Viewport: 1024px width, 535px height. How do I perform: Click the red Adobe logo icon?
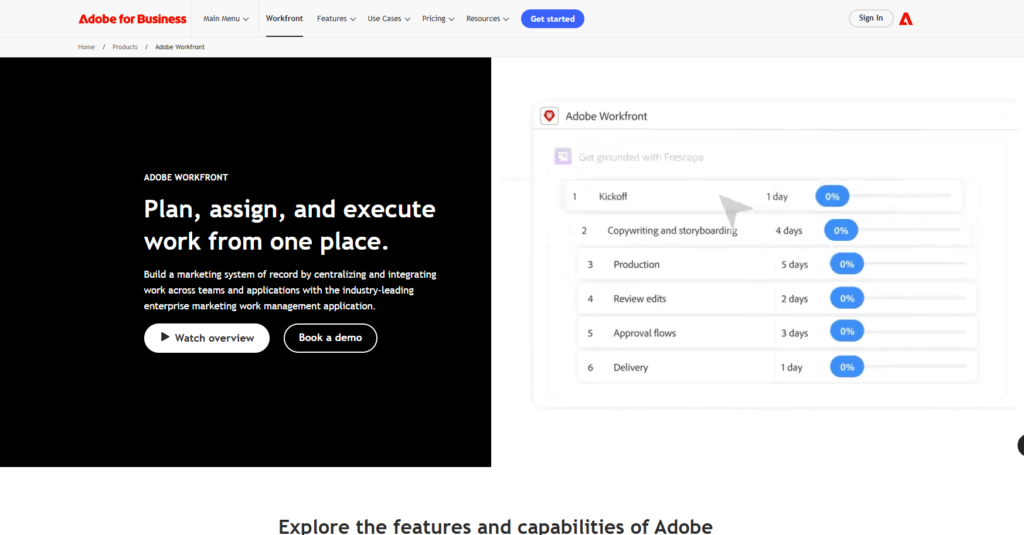(x=906, y=18)
